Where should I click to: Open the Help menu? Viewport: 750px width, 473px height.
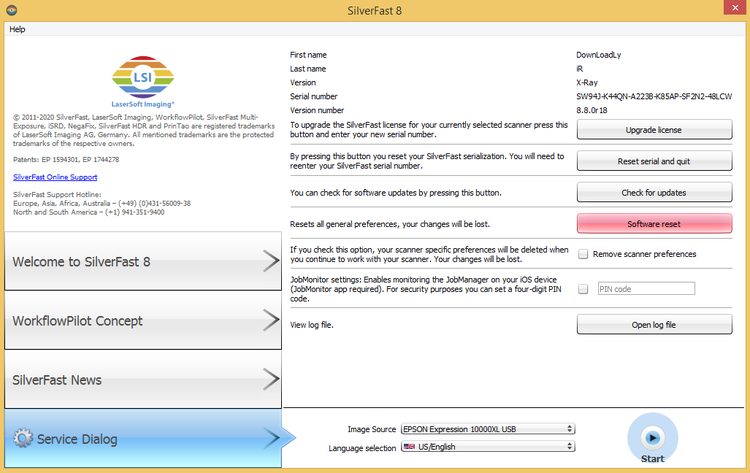(x=17, y=29)
